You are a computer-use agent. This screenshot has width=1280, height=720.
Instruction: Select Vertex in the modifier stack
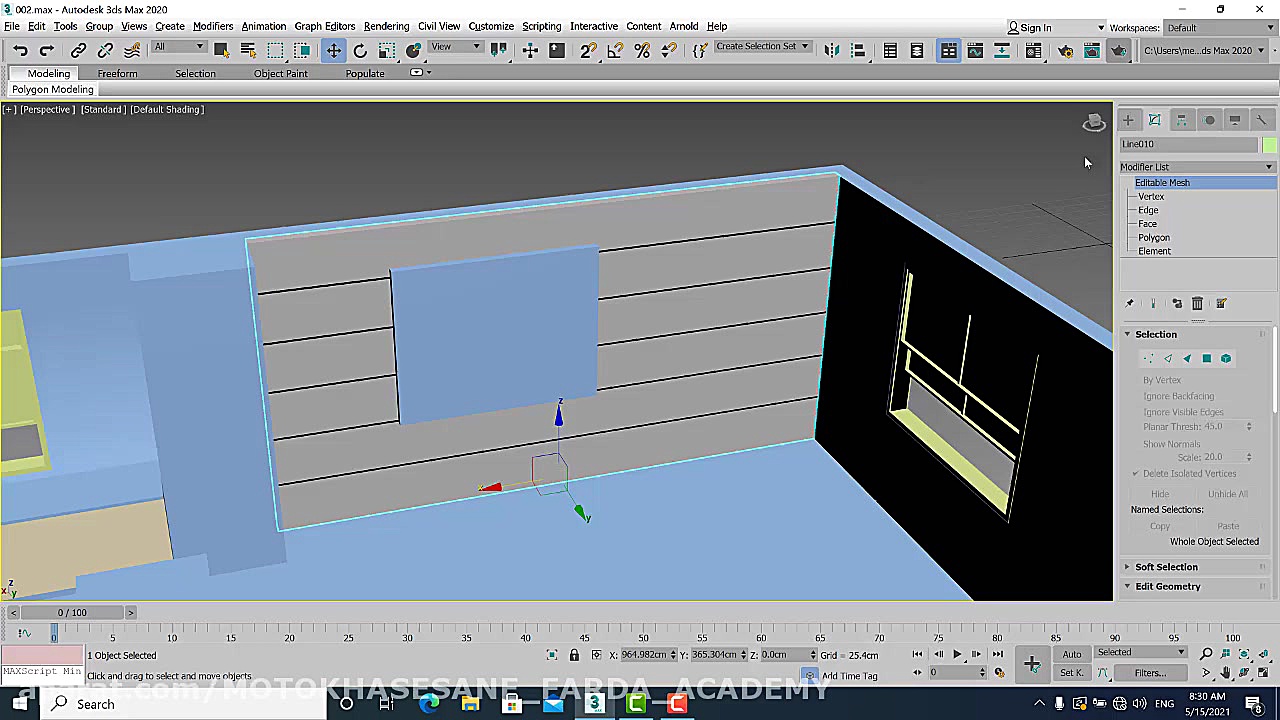point(1151,197)
